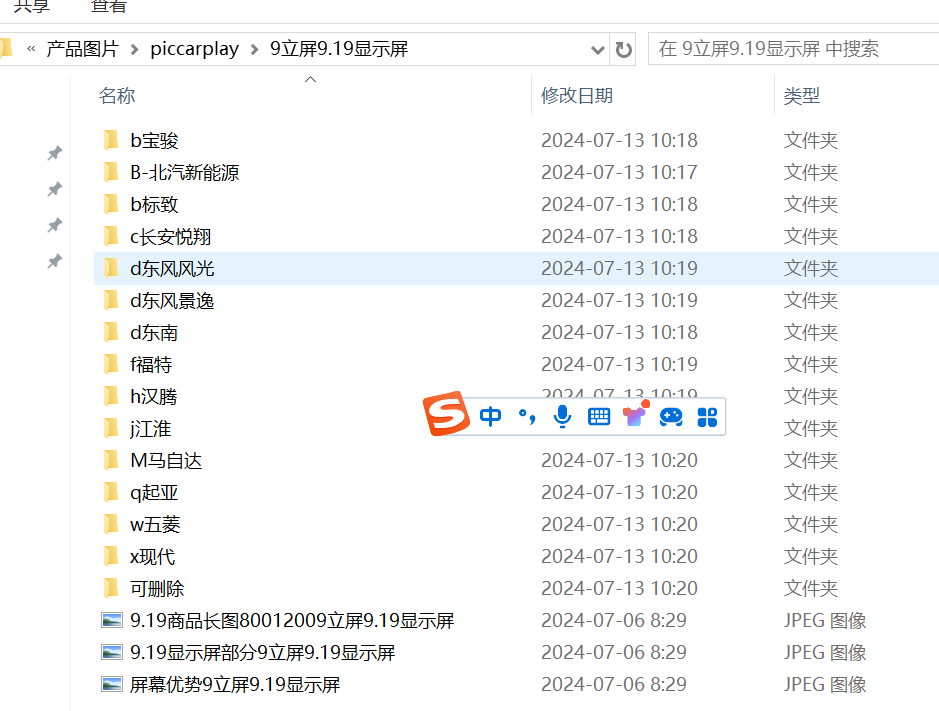Select JPEG icon of 屏幕优势 file
Screen dimensions: 939x711
coord(111,684)
